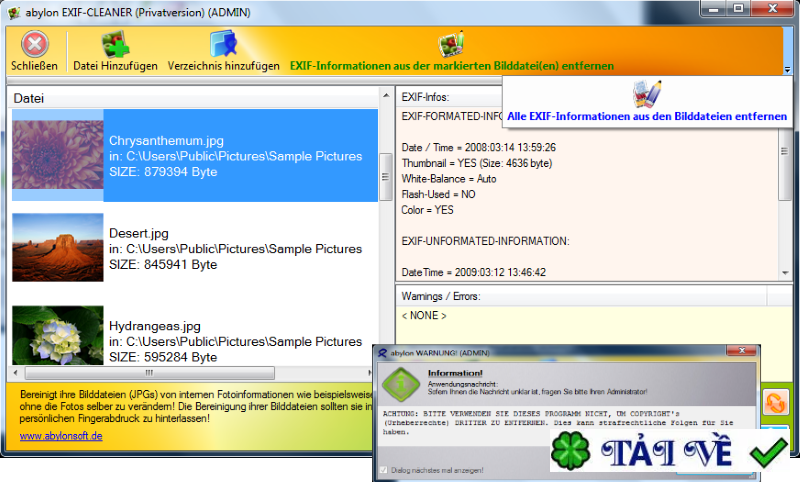Click the 'White-Balance = Auto' line
Viewport: 800px width, 482px height.
pyautogui.click(x=448, y=179)
